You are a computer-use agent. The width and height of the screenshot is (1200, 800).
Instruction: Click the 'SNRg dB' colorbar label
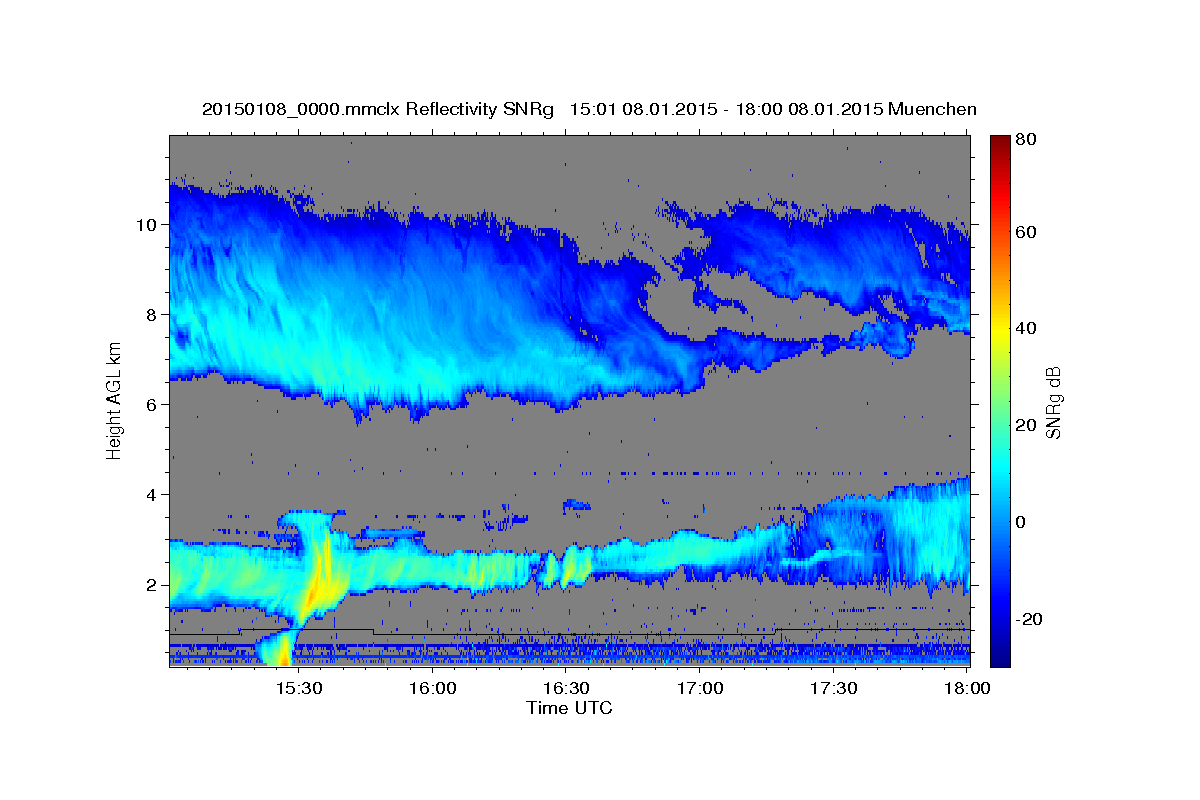pos(1053,402)
